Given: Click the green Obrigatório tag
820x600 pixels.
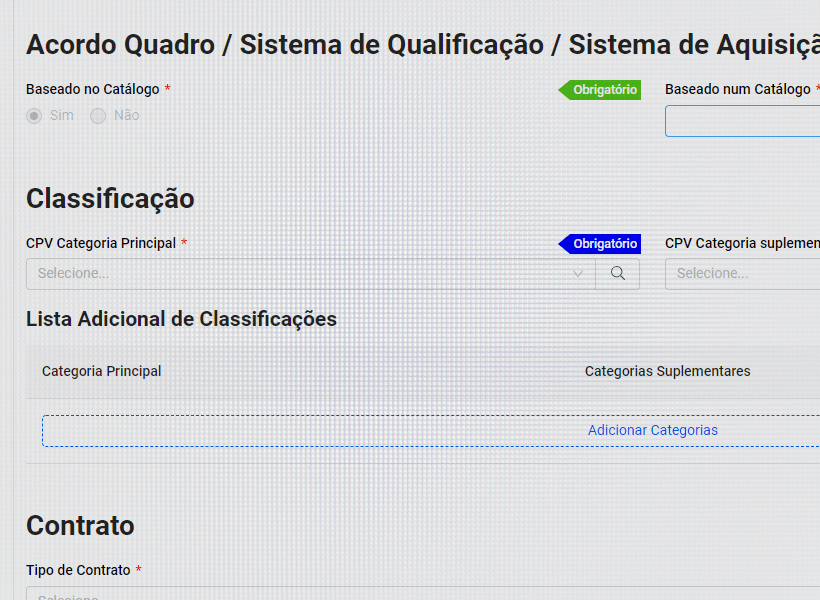Looking at the screenshot, I should click(601, 90).
